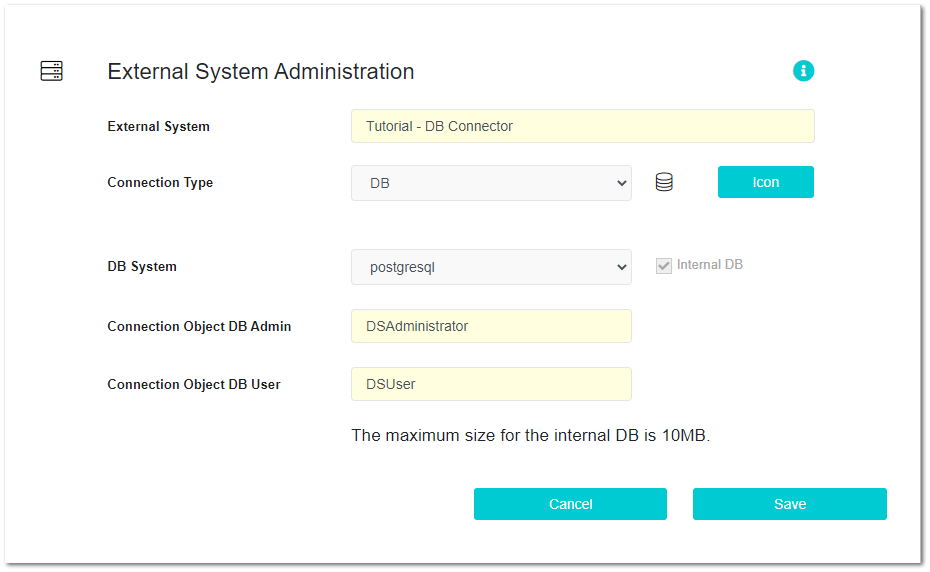The image size is (930, 572).
Task: Click the Icon button
Action: coord(765,182)
